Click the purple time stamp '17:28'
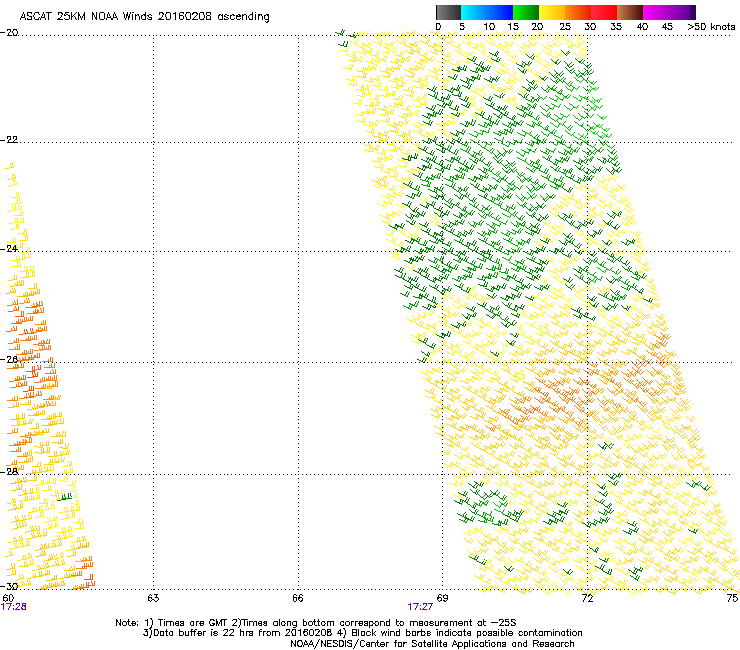This screenshot has height=650, width=740. [14, 607]
